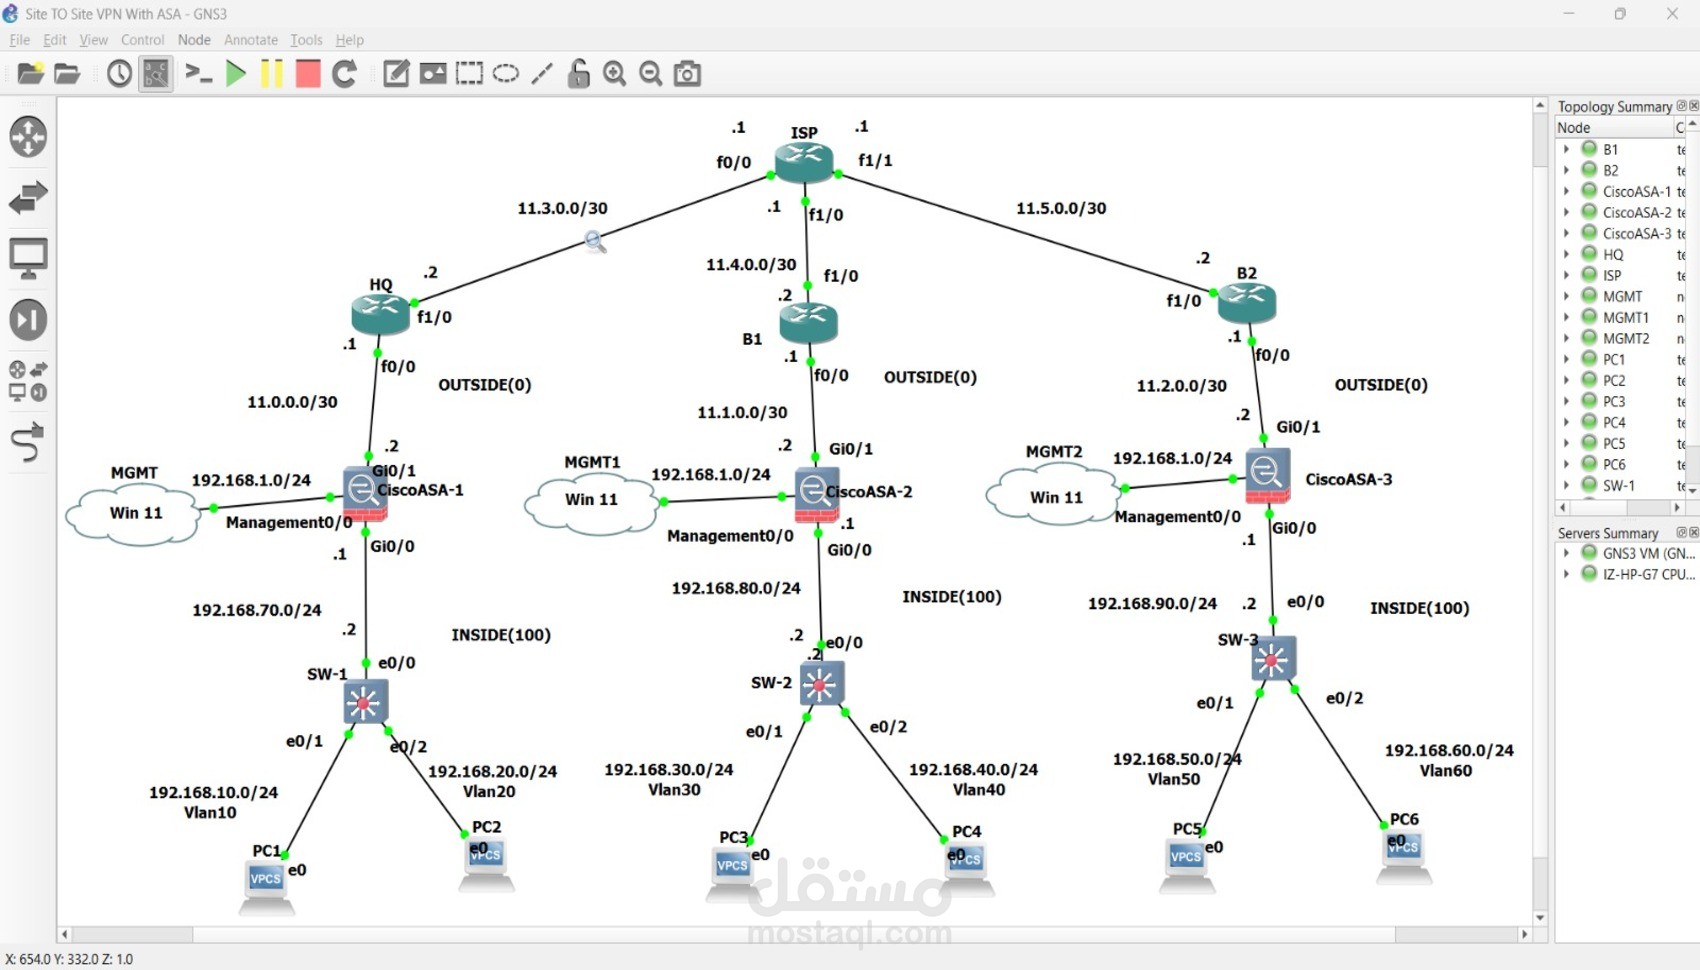Screen dimensions: 1700x970
Task: Browse switches in left device dock
Action: point(28,198)
